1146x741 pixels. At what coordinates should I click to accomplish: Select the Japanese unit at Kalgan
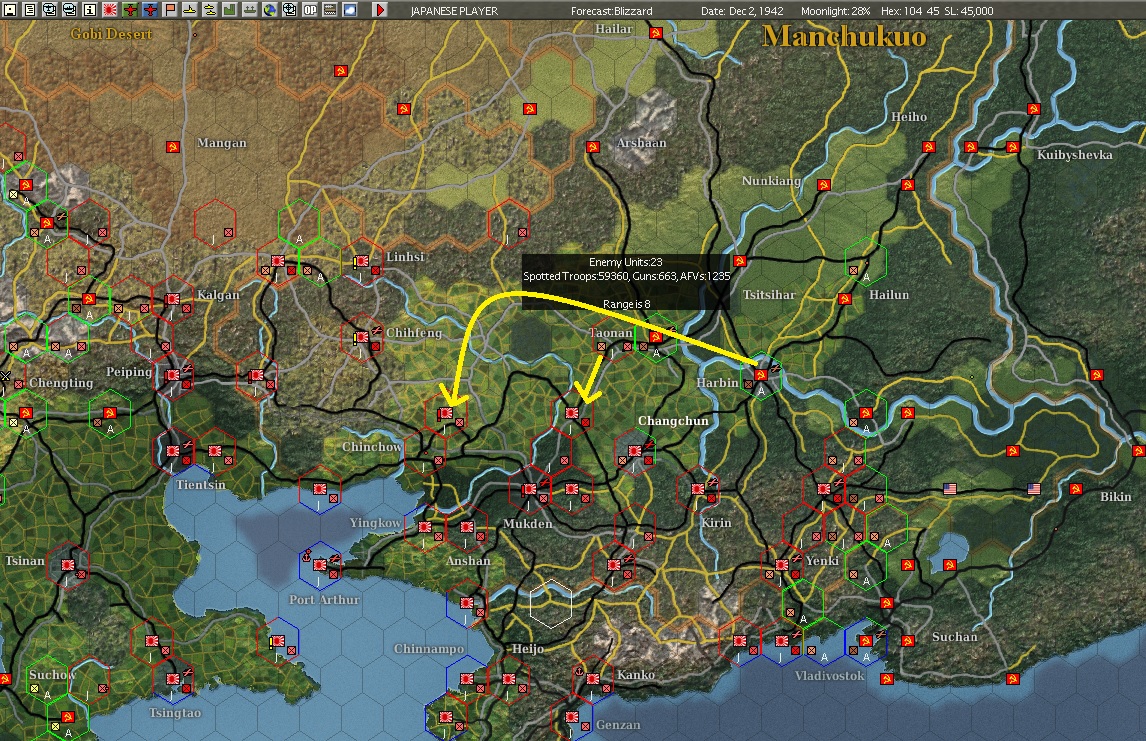pos(172,299)
